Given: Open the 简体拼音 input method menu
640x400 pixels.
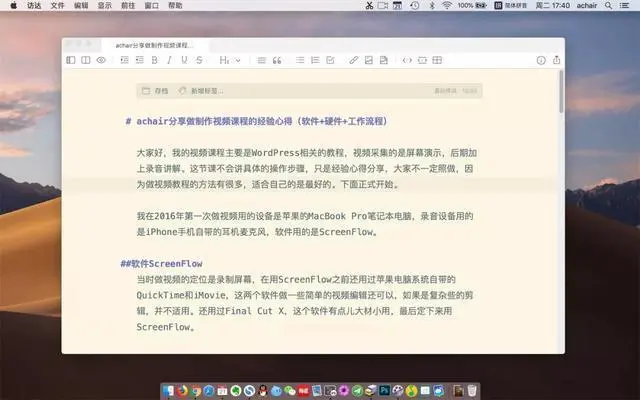Looking at the screenshot, I should coord(511,5).
